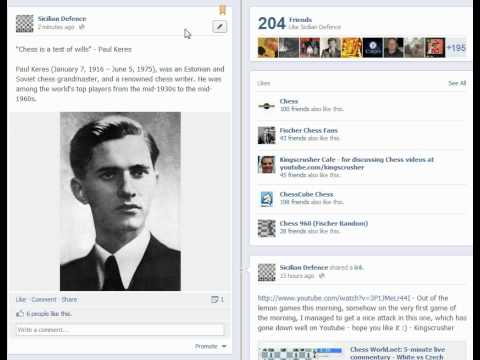The image size is (480, 360).
Task: Open the first friend avatar in the Friends row
Action: [x=268, y=48]
